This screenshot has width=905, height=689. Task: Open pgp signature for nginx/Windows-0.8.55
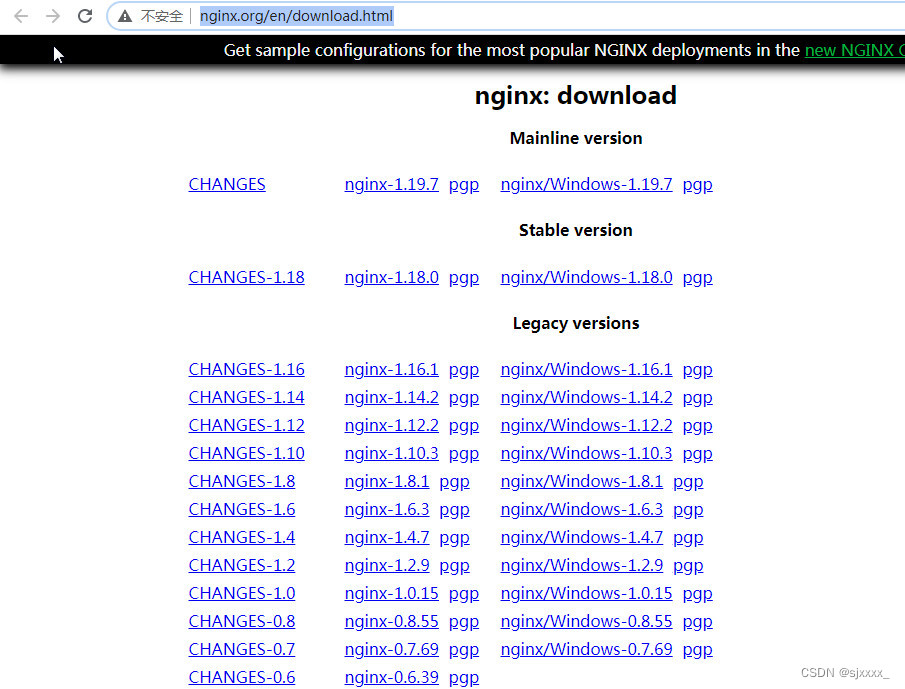698,622
